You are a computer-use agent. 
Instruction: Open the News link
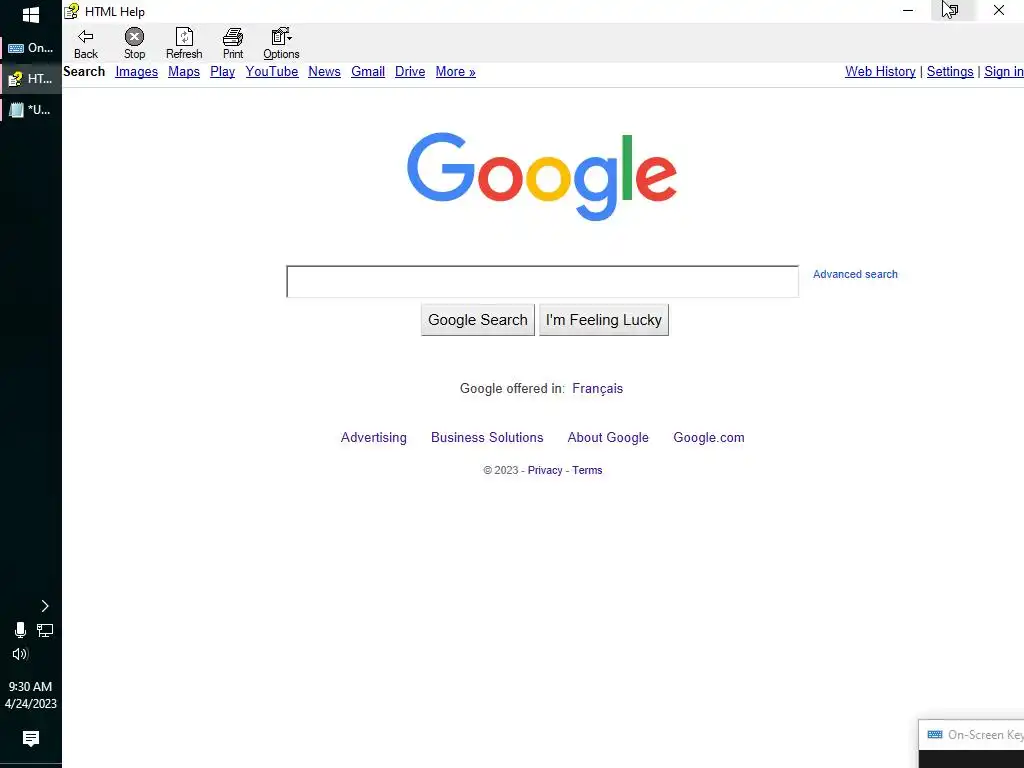(324, 72)
